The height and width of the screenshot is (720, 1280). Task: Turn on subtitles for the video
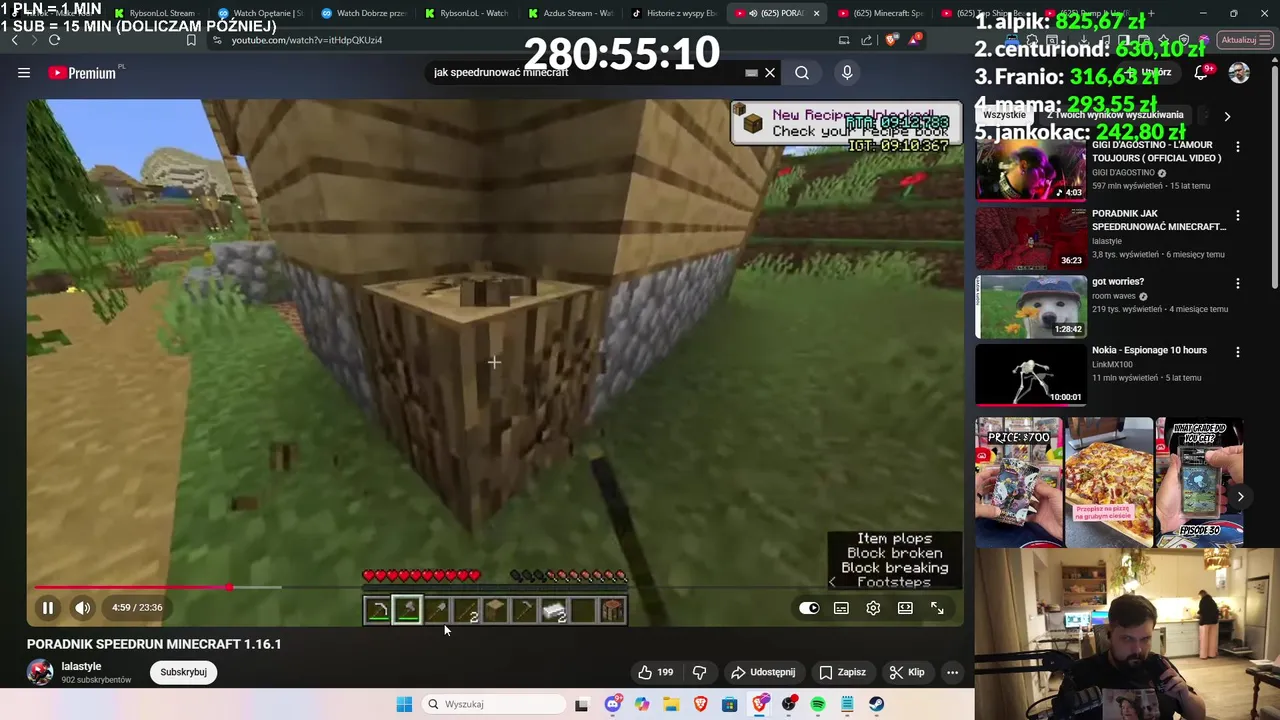click(x=841, y=608)
